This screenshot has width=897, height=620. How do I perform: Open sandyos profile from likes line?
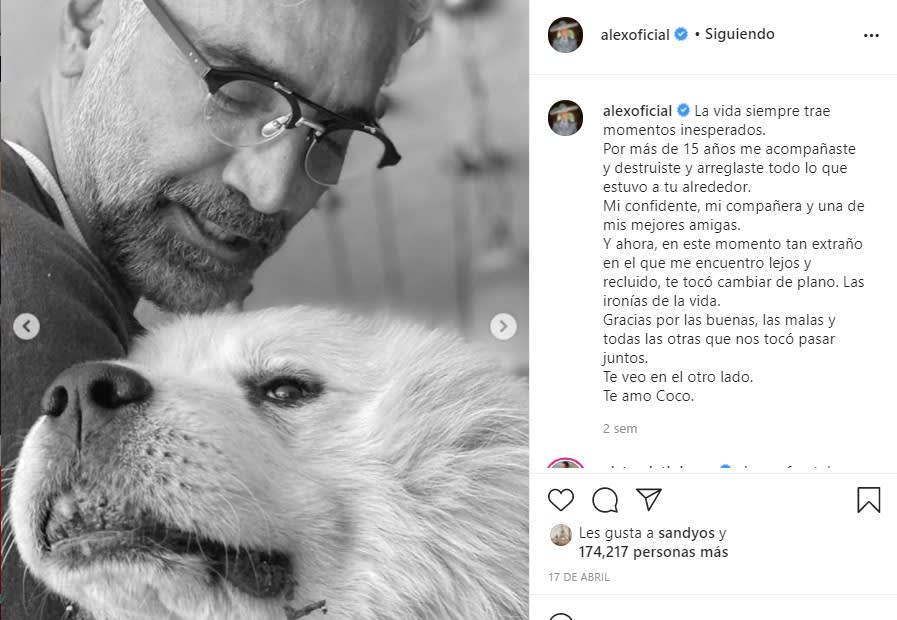click(686, 533)
